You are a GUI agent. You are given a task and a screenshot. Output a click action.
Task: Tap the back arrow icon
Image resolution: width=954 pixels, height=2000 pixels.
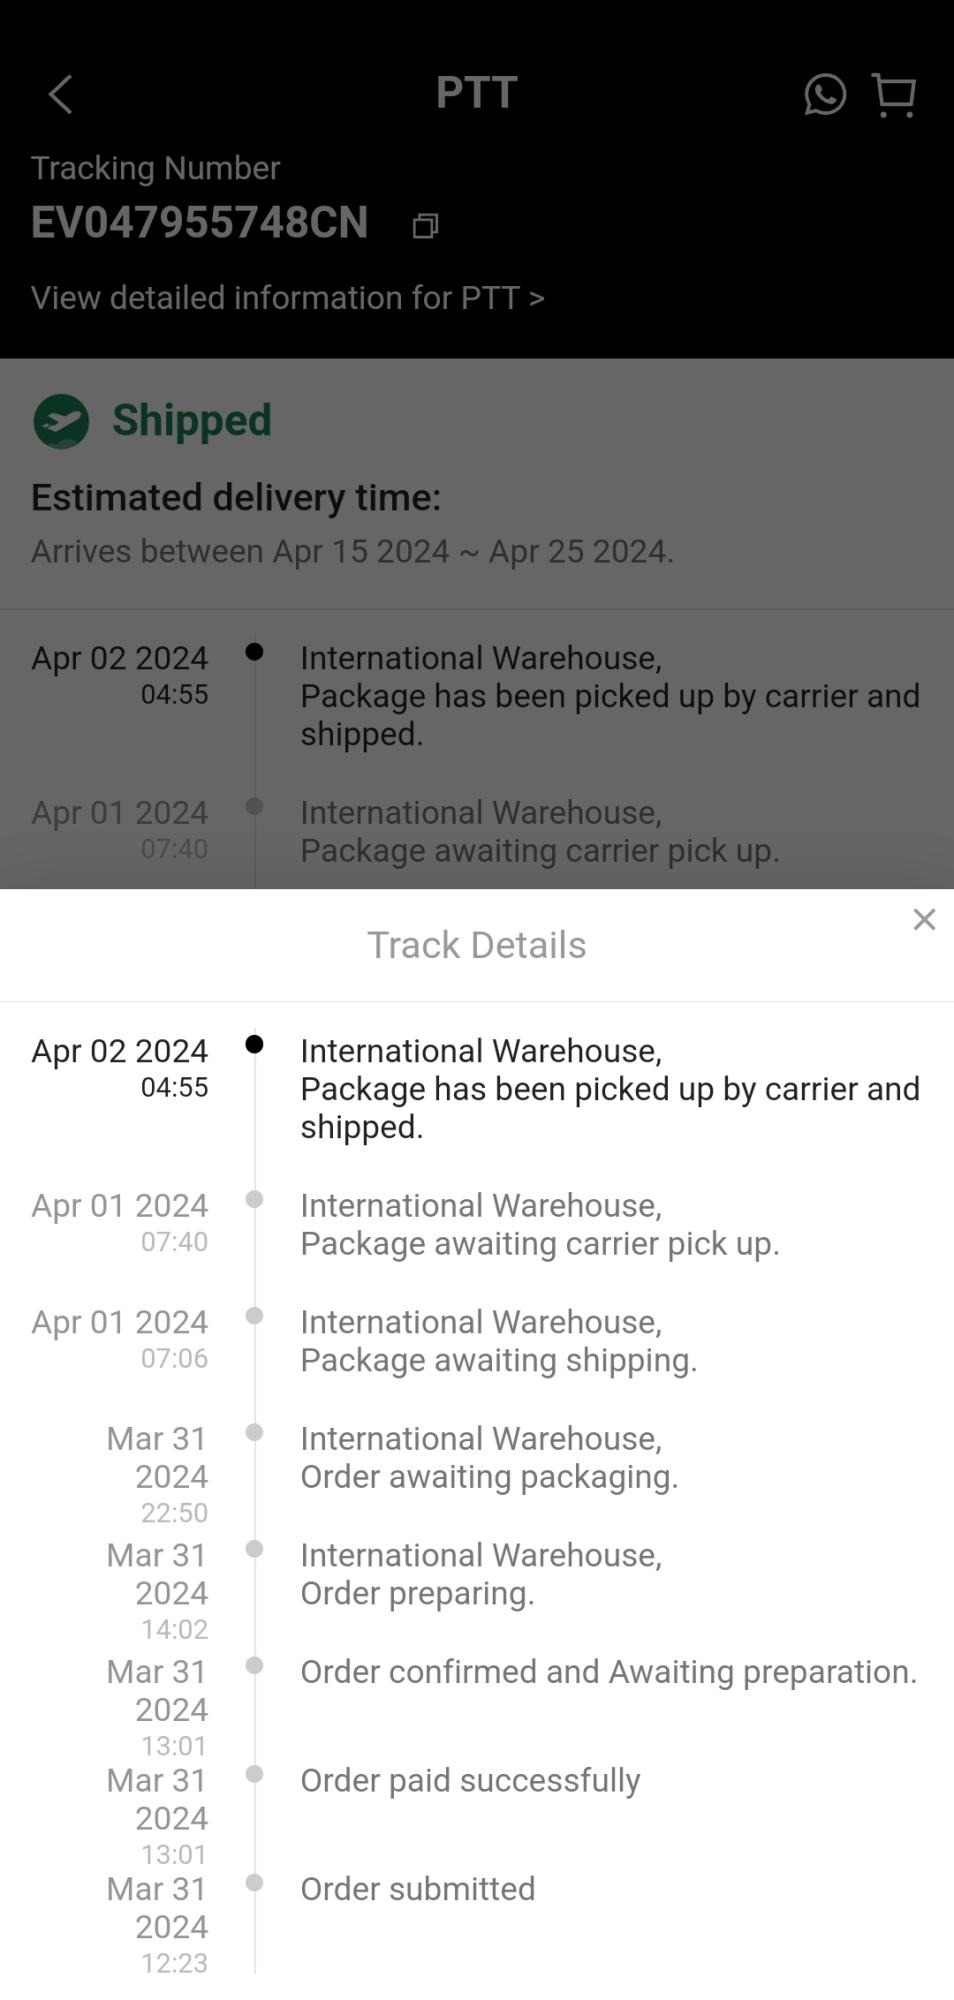pyautogui.click(x=61, y=95)
